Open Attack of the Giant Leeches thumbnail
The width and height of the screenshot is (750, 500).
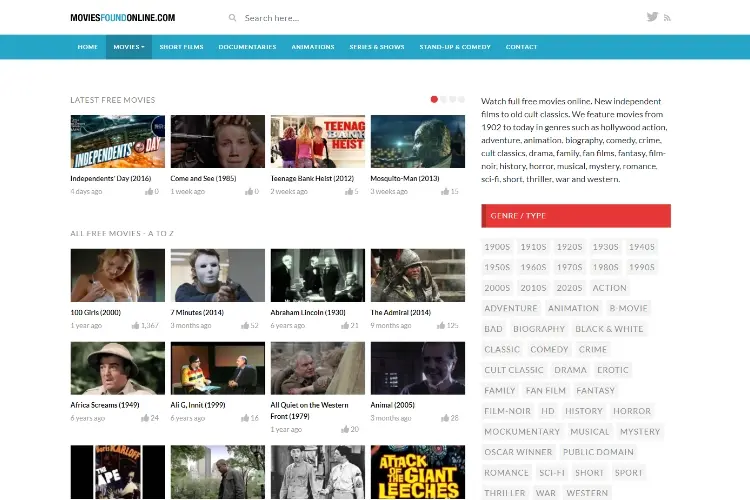(418, 472)
